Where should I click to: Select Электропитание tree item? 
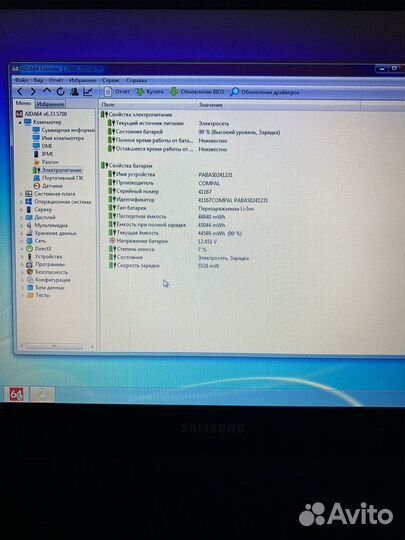[58, 170]
